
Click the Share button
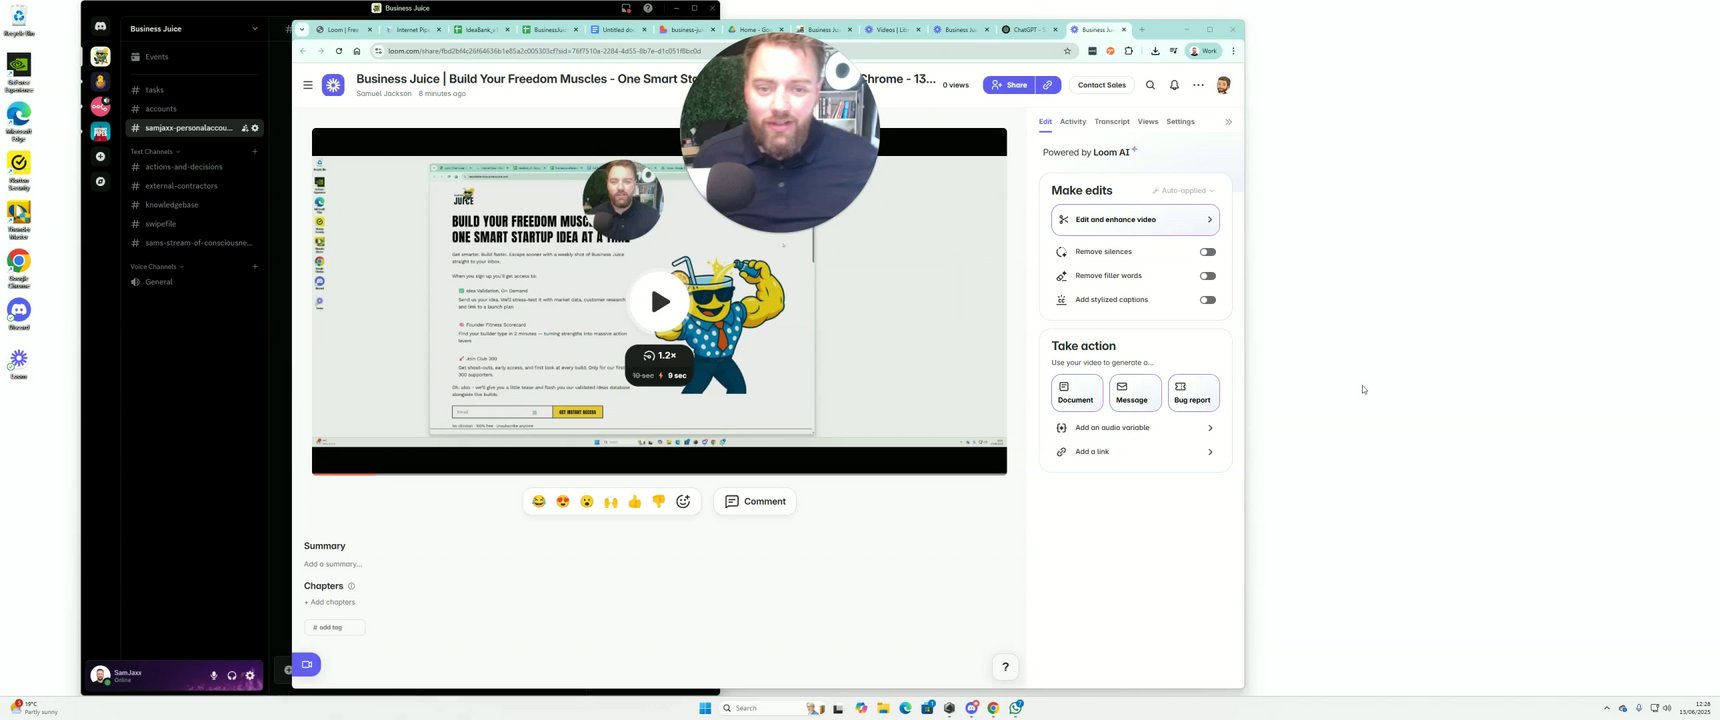click(x=1009, y=85)
